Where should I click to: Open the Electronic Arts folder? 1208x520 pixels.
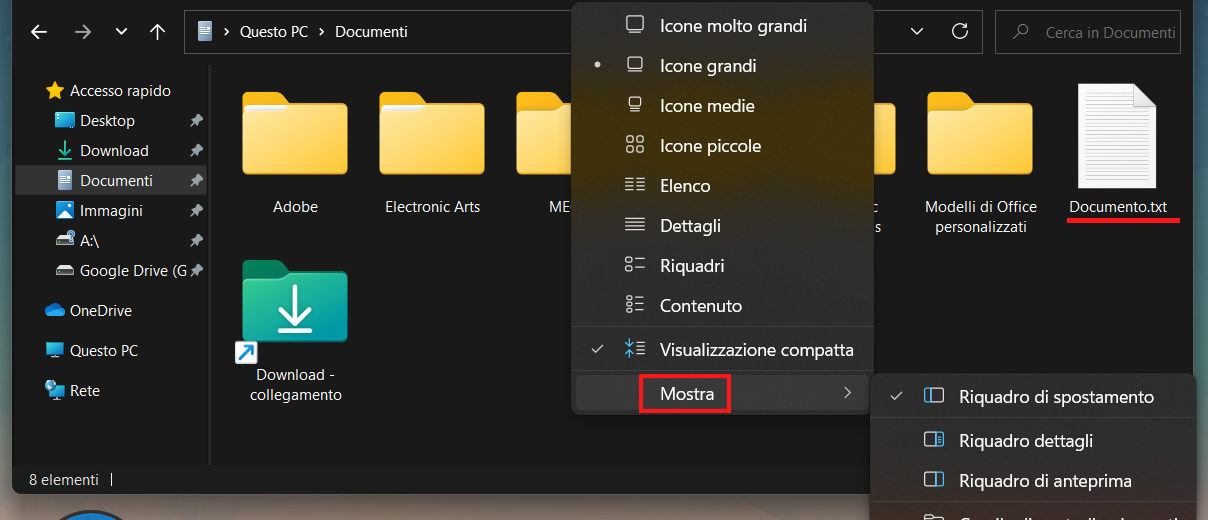pyautogui.click(x=432, y=150)
